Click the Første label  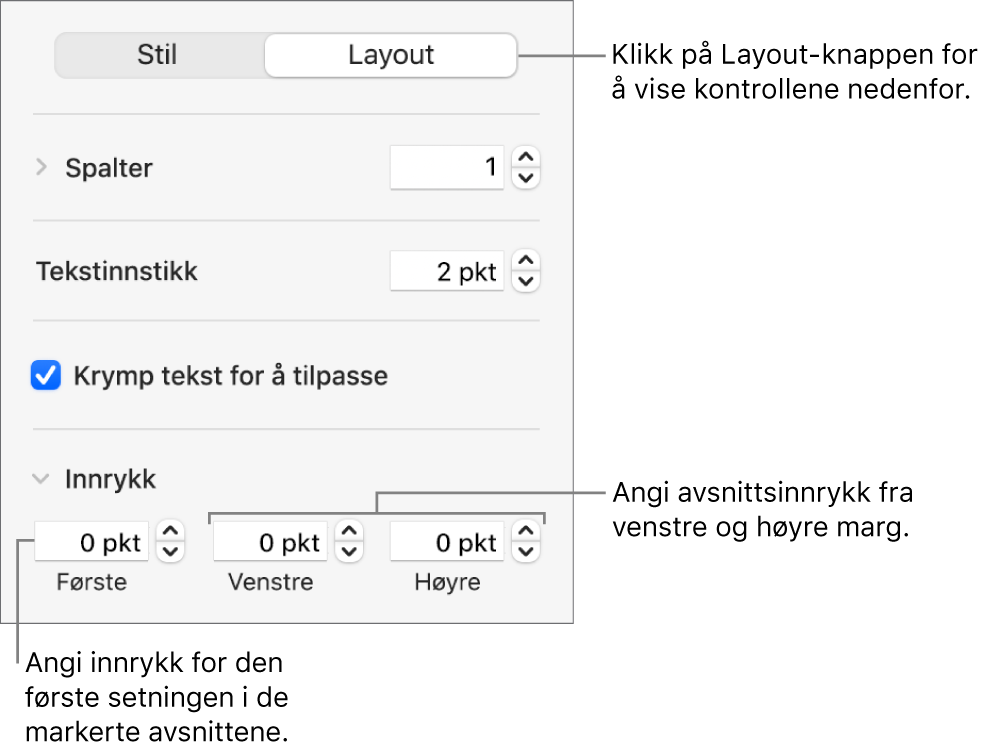(x=92, y=582)
